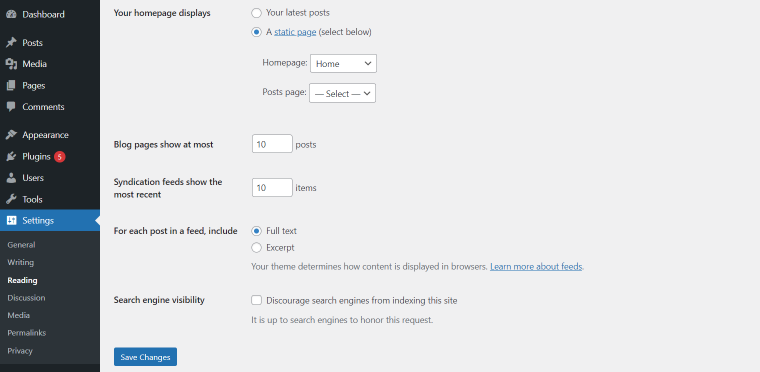
Task: Open the Reading settings submenu
Action: 22,280
